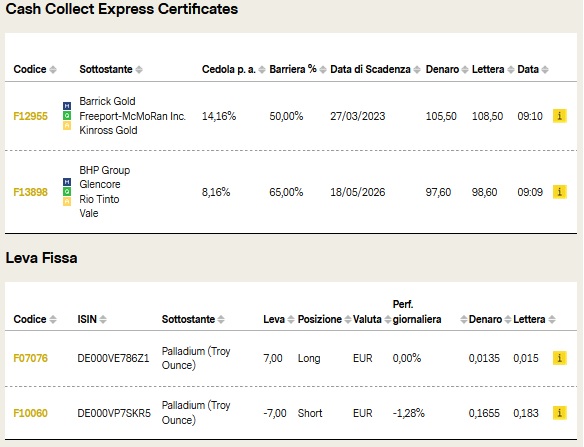Click Freeport-McMoRan Inc. underlying name
This screenshot has width=584, height=447.
[133, 116]
